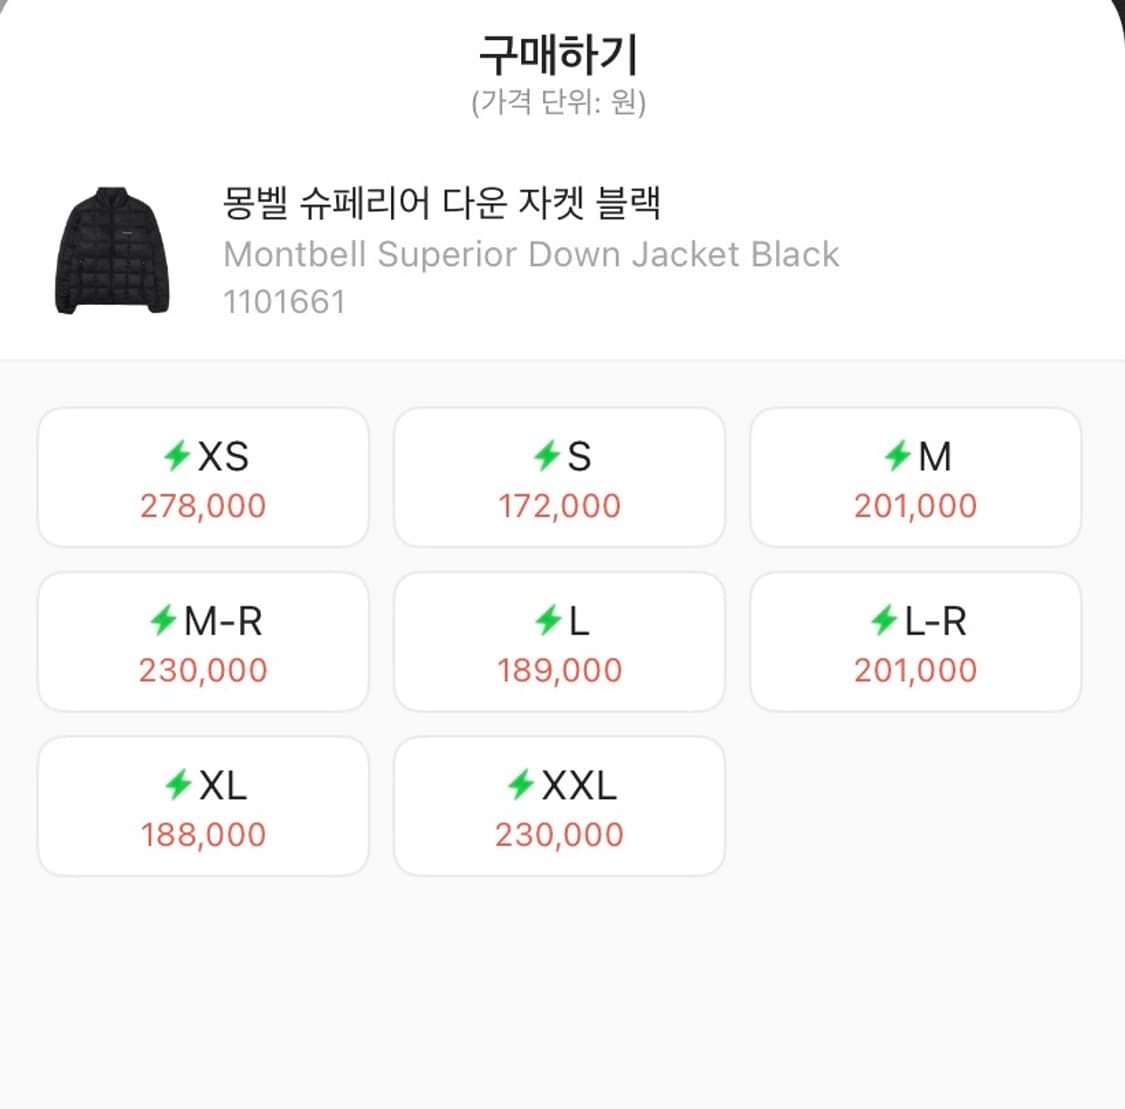Select the M-R size option
Viewport: 1125px width, 1109px height.
tap(202, 642)
